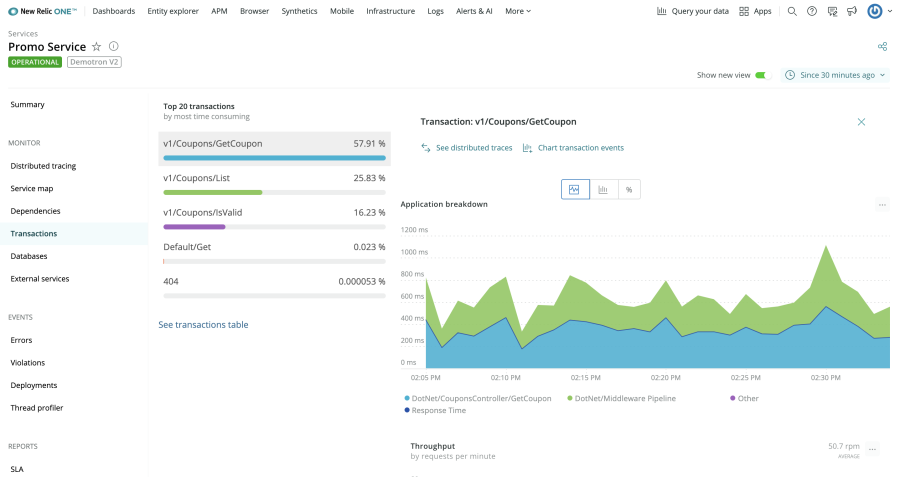Select the percentile view icon
900x477 pixels.
coord(629,189)
